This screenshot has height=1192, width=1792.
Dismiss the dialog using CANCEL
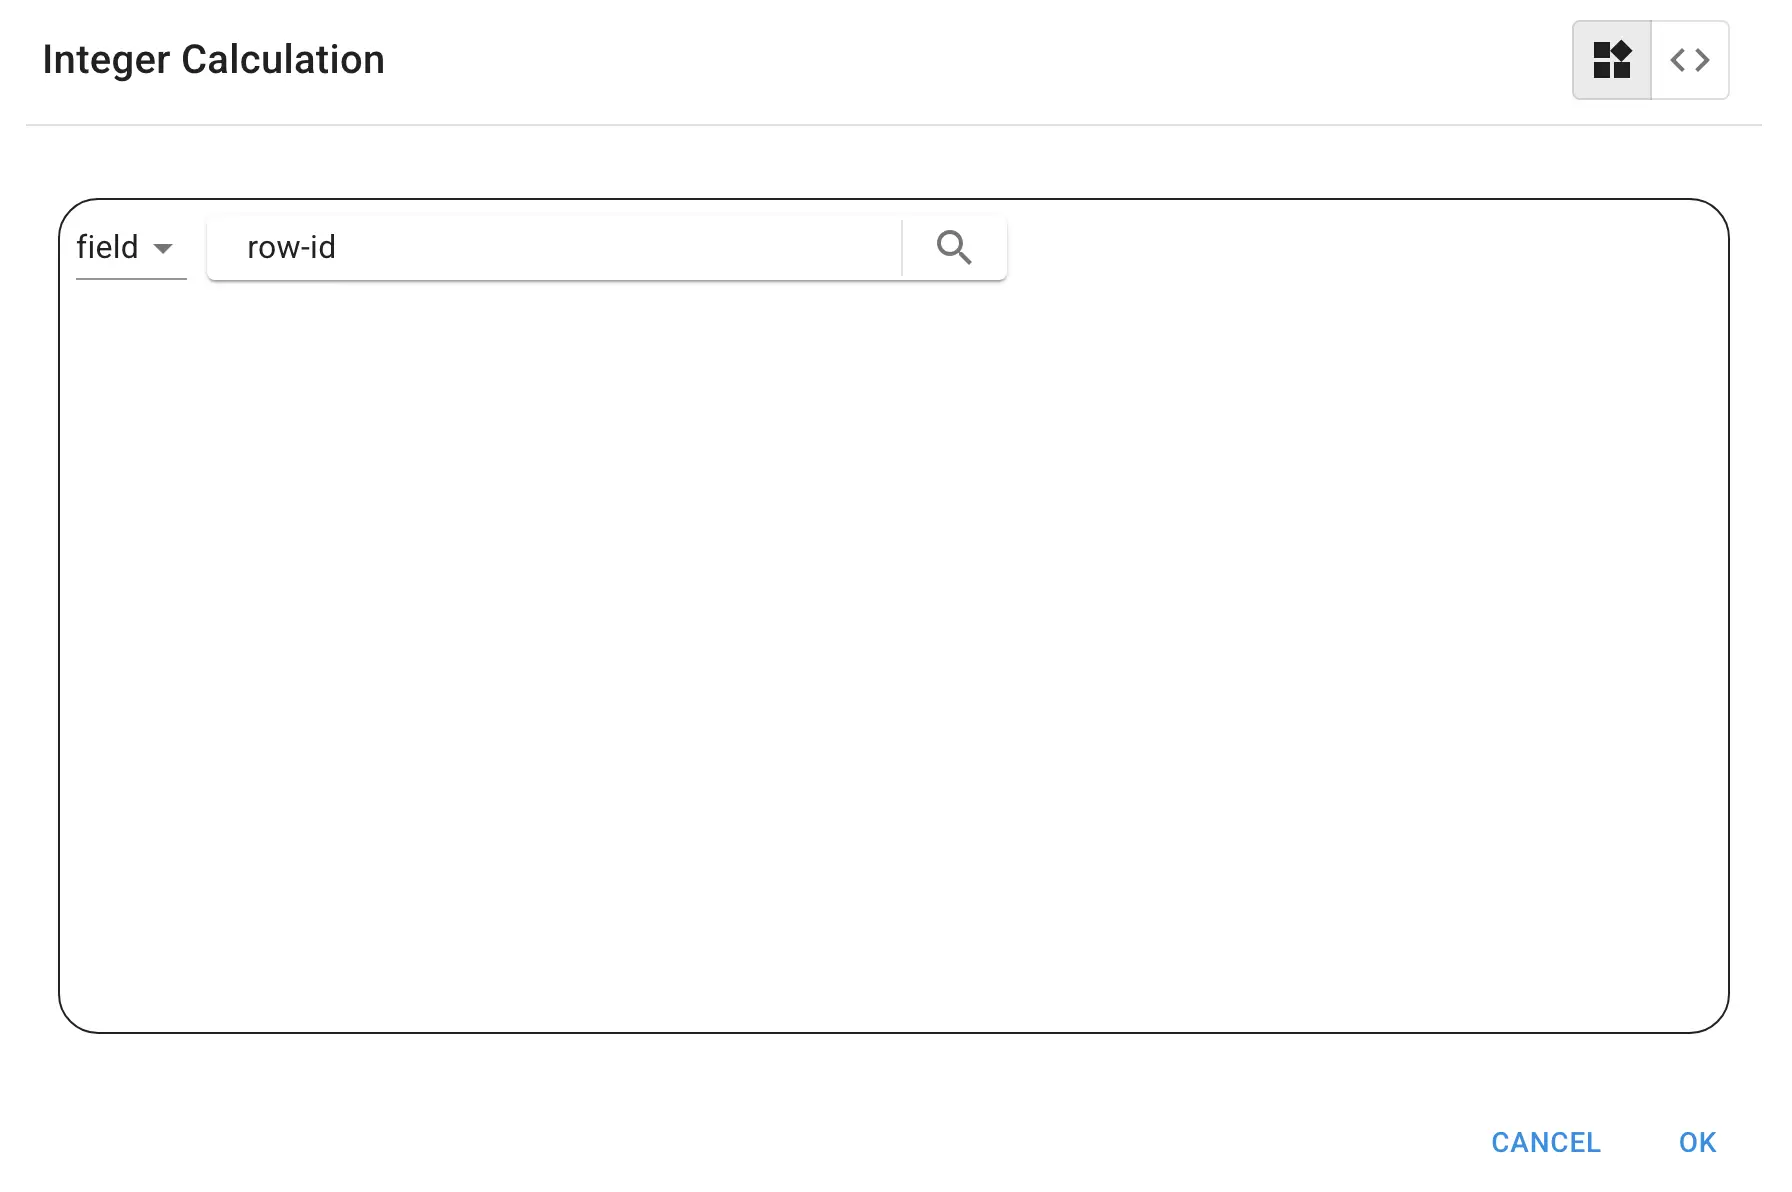coord(1545,1142)
